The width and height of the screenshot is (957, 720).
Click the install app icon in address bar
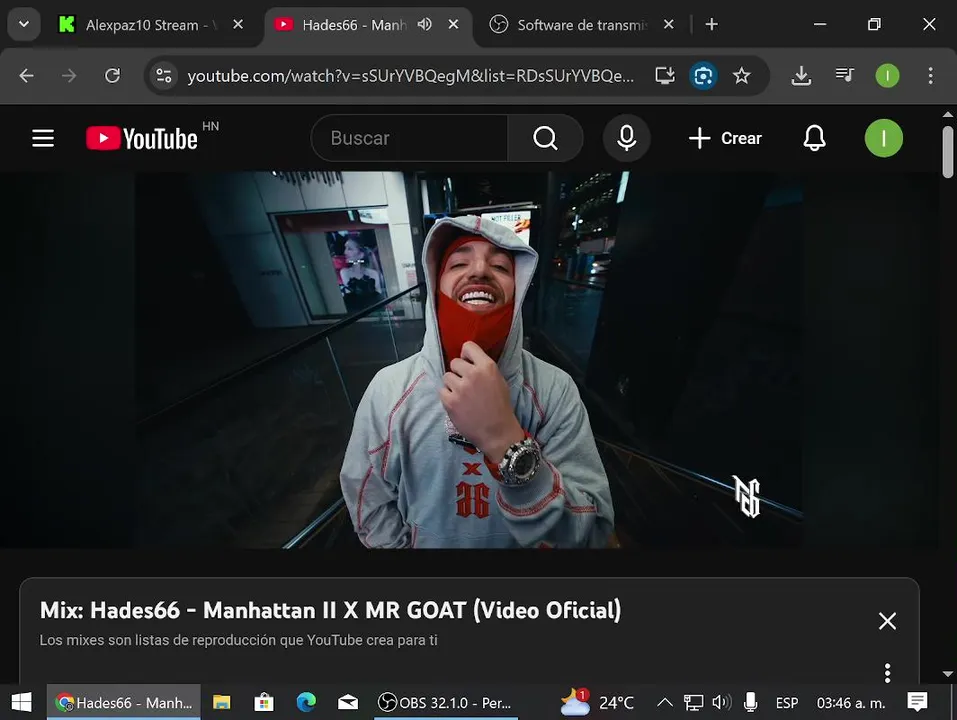pos(665,76)
